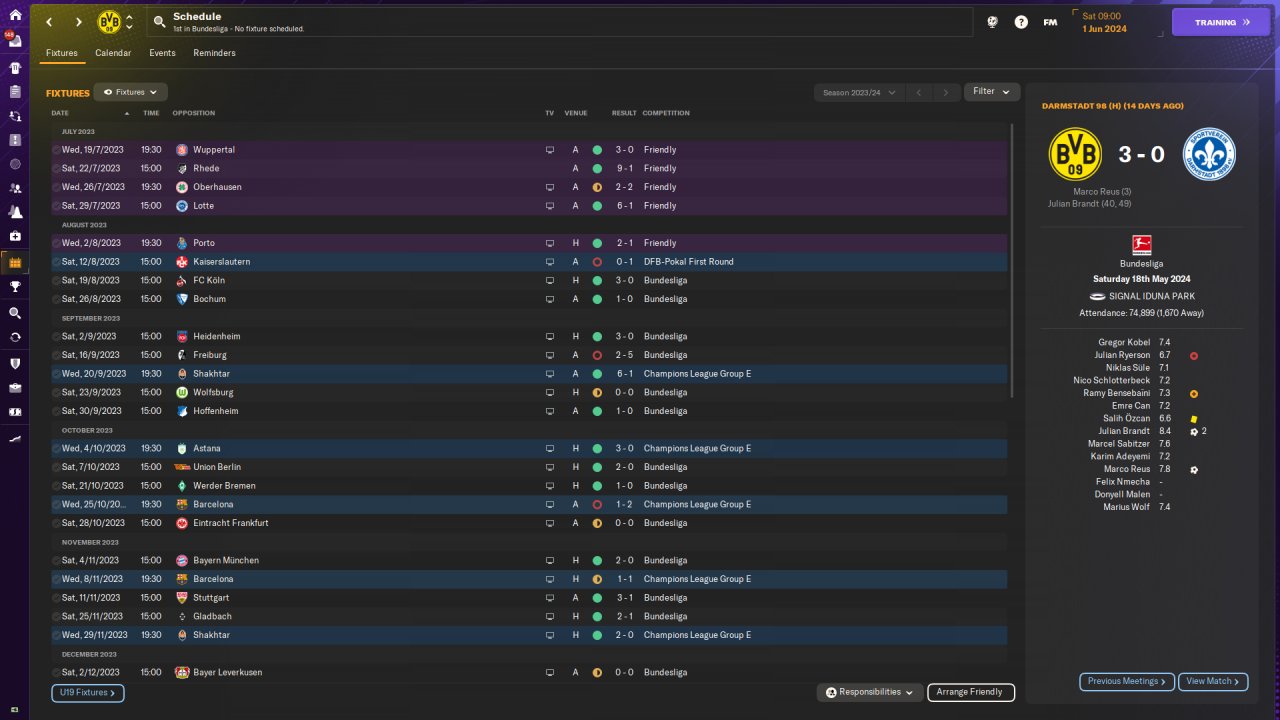Open the Help question mark icon

[1021, 22]
